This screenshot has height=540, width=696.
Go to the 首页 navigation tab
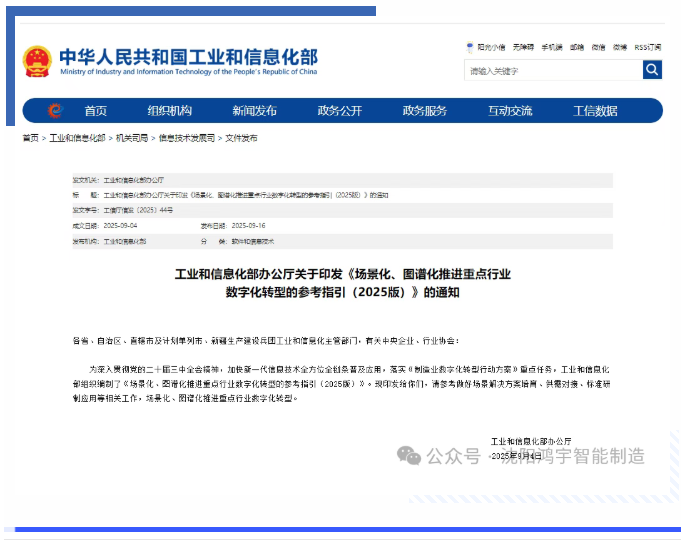tap(96, 110)
